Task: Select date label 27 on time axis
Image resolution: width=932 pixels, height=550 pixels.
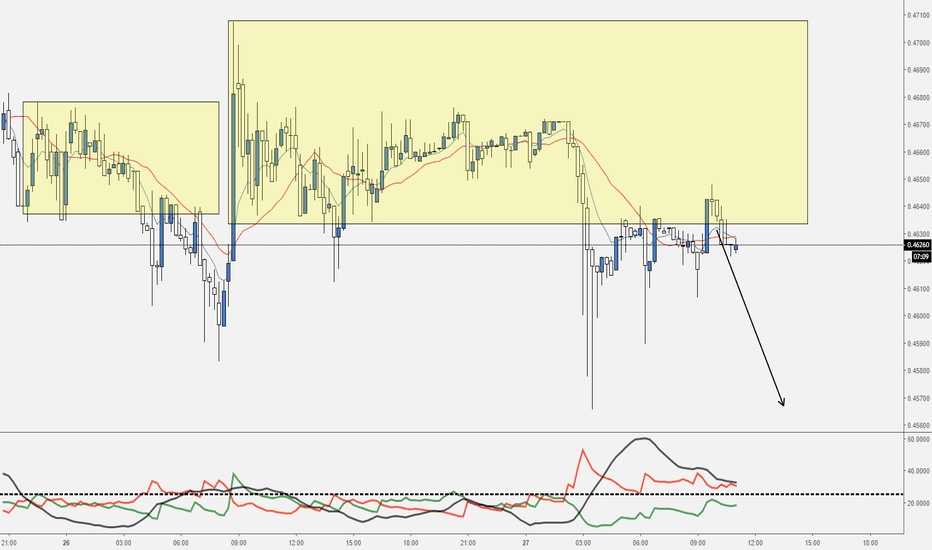Action: (525, 543)
